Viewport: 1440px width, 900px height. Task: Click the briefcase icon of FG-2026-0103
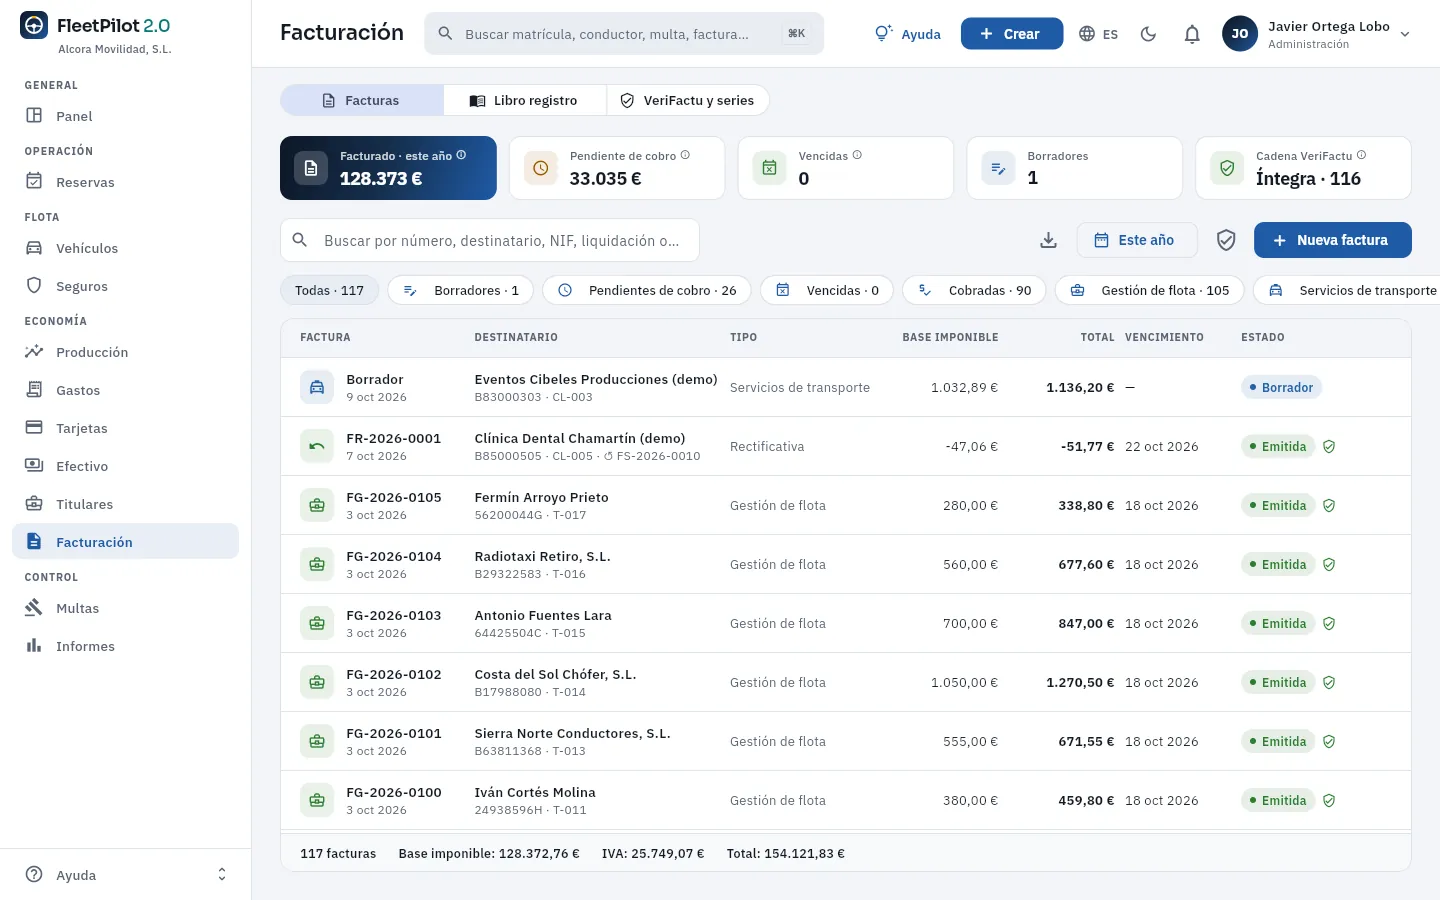point(317,623)
